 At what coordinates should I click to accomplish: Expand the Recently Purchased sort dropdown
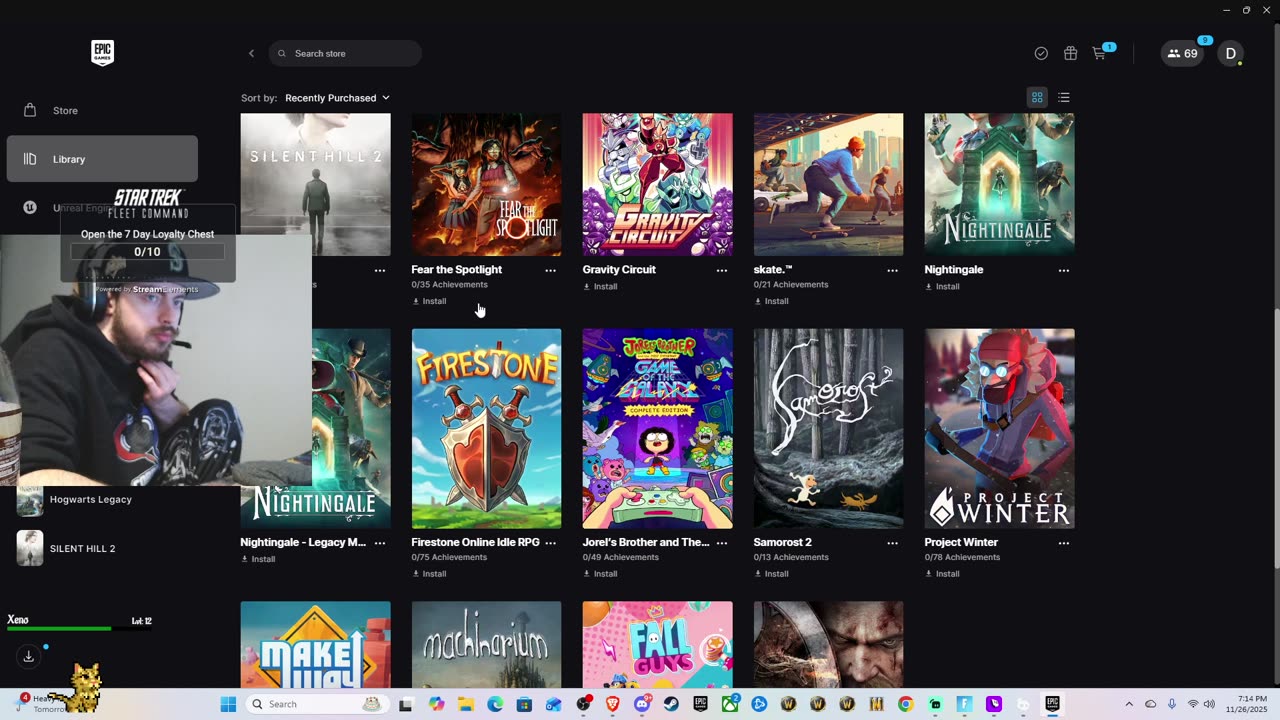click(x=337, y=98)
